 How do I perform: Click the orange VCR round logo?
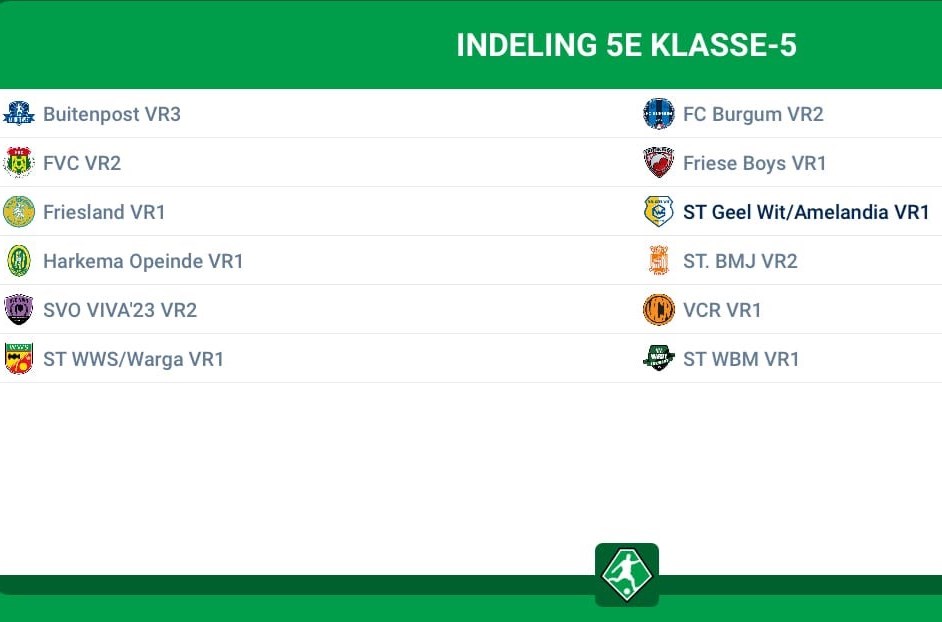point(658,309)
